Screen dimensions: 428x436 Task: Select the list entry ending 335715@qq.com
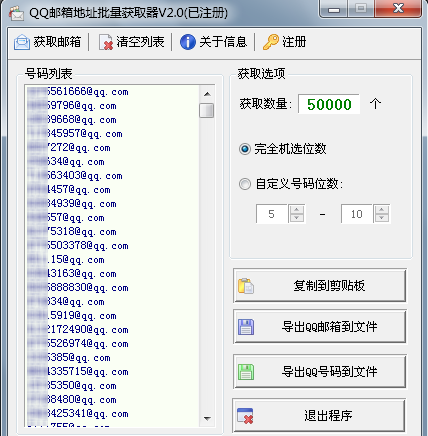click(x=78, y=372)
